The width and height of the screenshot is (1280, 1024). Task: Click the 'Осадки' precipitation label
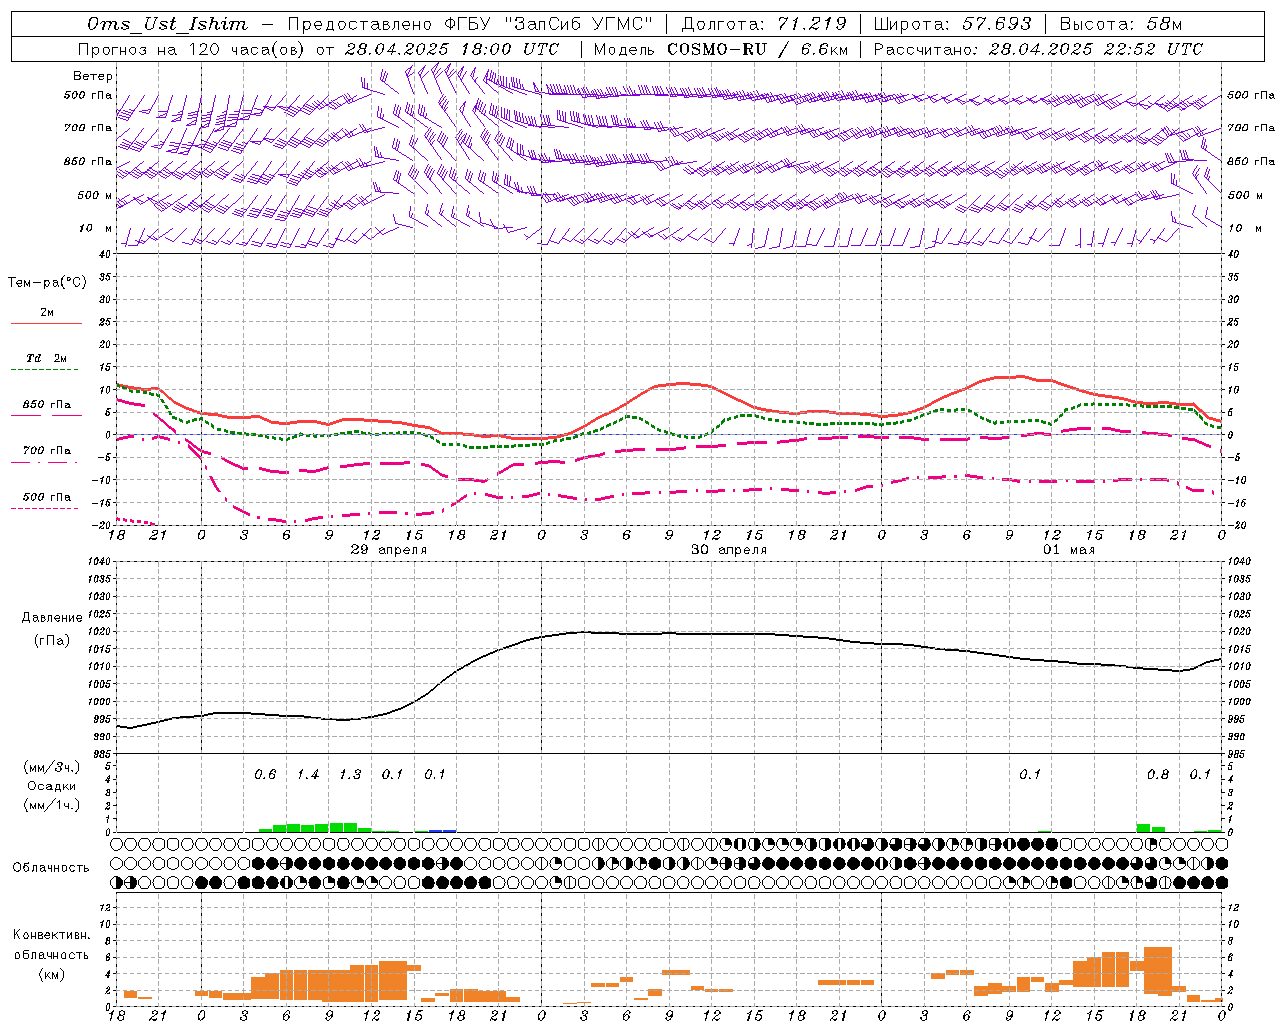pyautogui.click(x=50, y=786)
